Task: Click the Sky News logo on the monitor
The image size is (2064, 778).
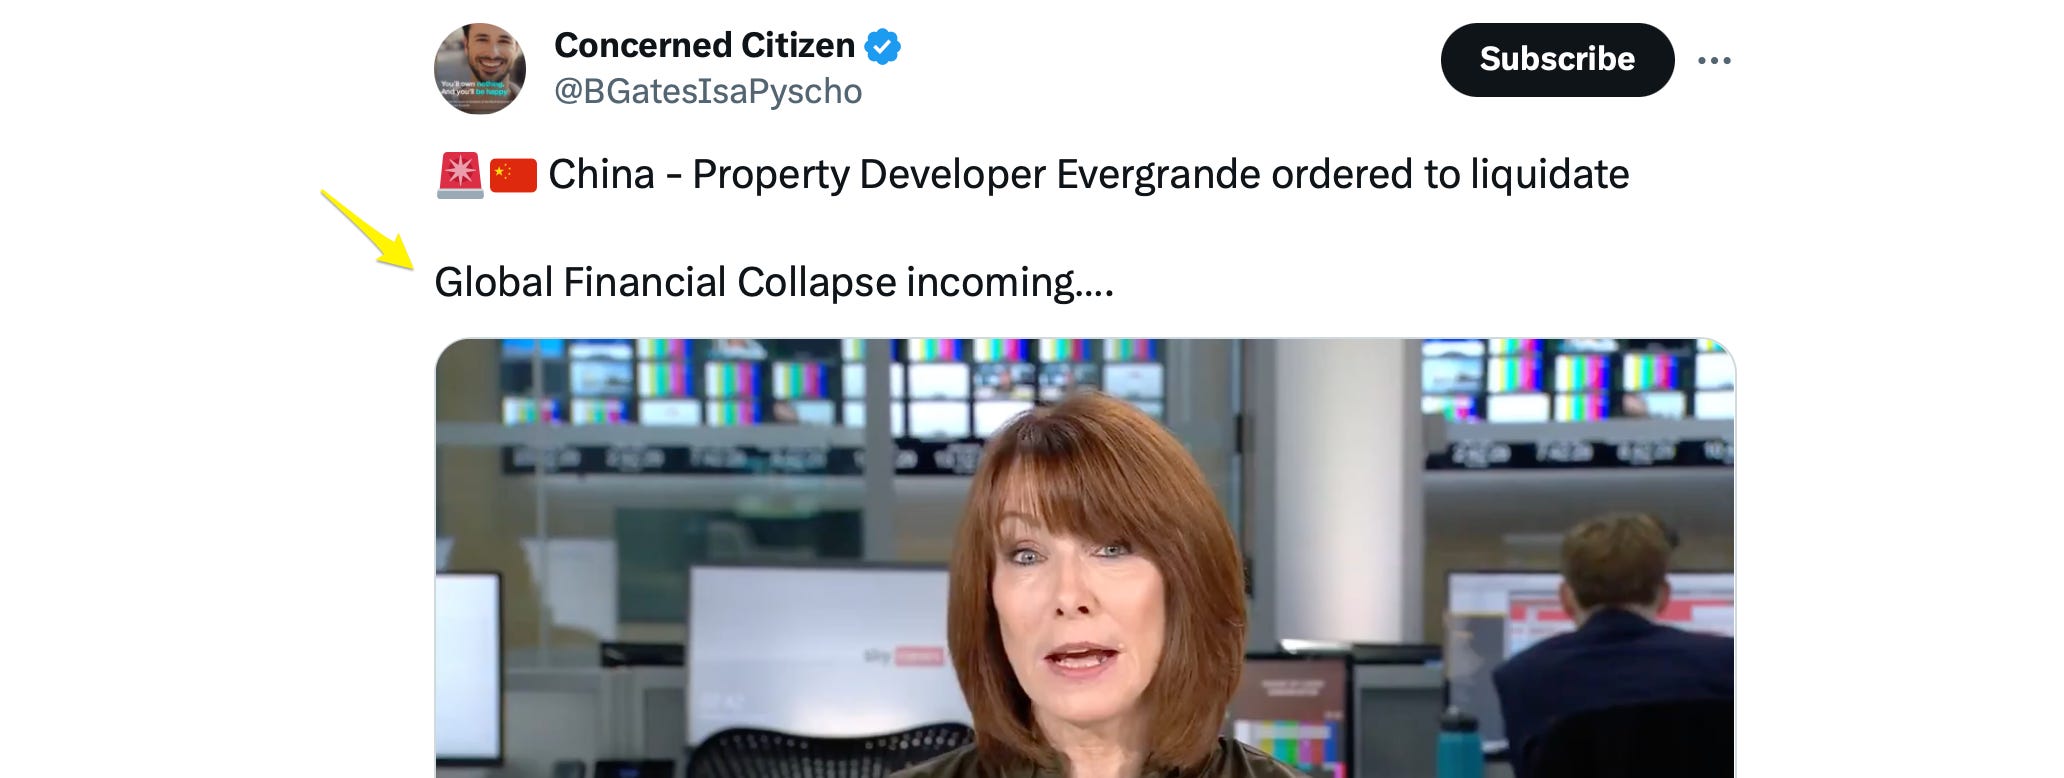Action: pyautogui.click(x=903, y=656)
